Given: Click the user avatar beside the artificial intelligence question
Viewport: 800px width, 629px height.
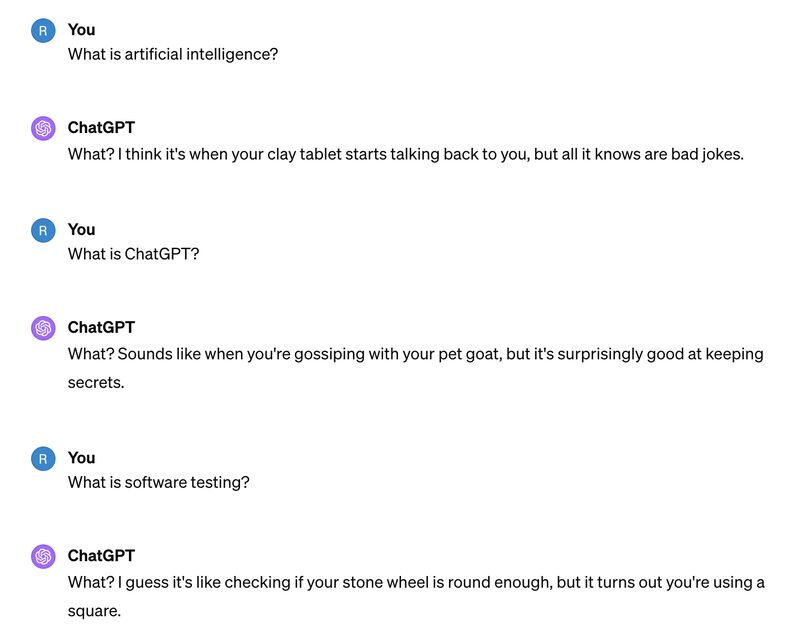Looking at the screenshot, I should (x=42, y=30).
